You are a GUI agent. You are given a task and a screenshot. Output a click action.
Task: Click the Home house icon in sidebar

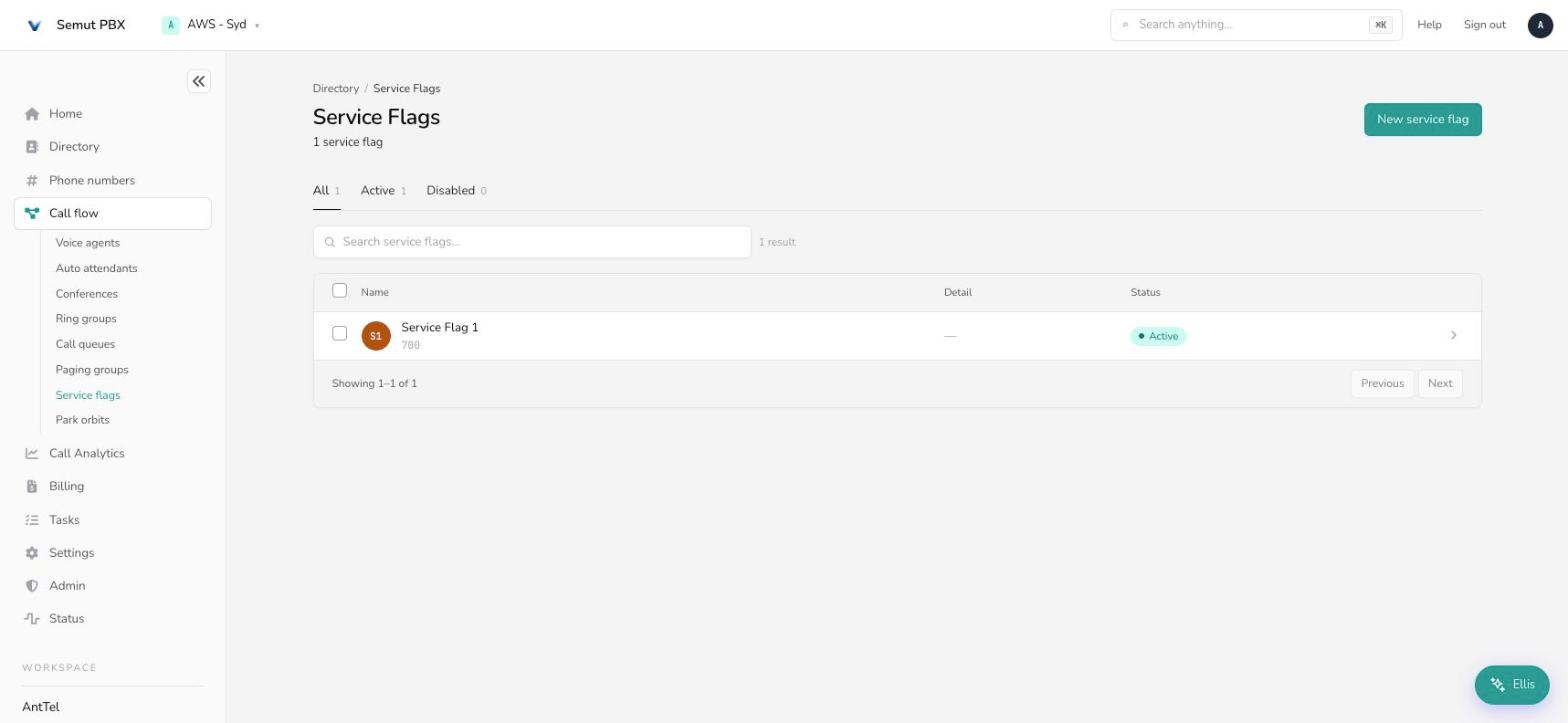click(32, 114)
